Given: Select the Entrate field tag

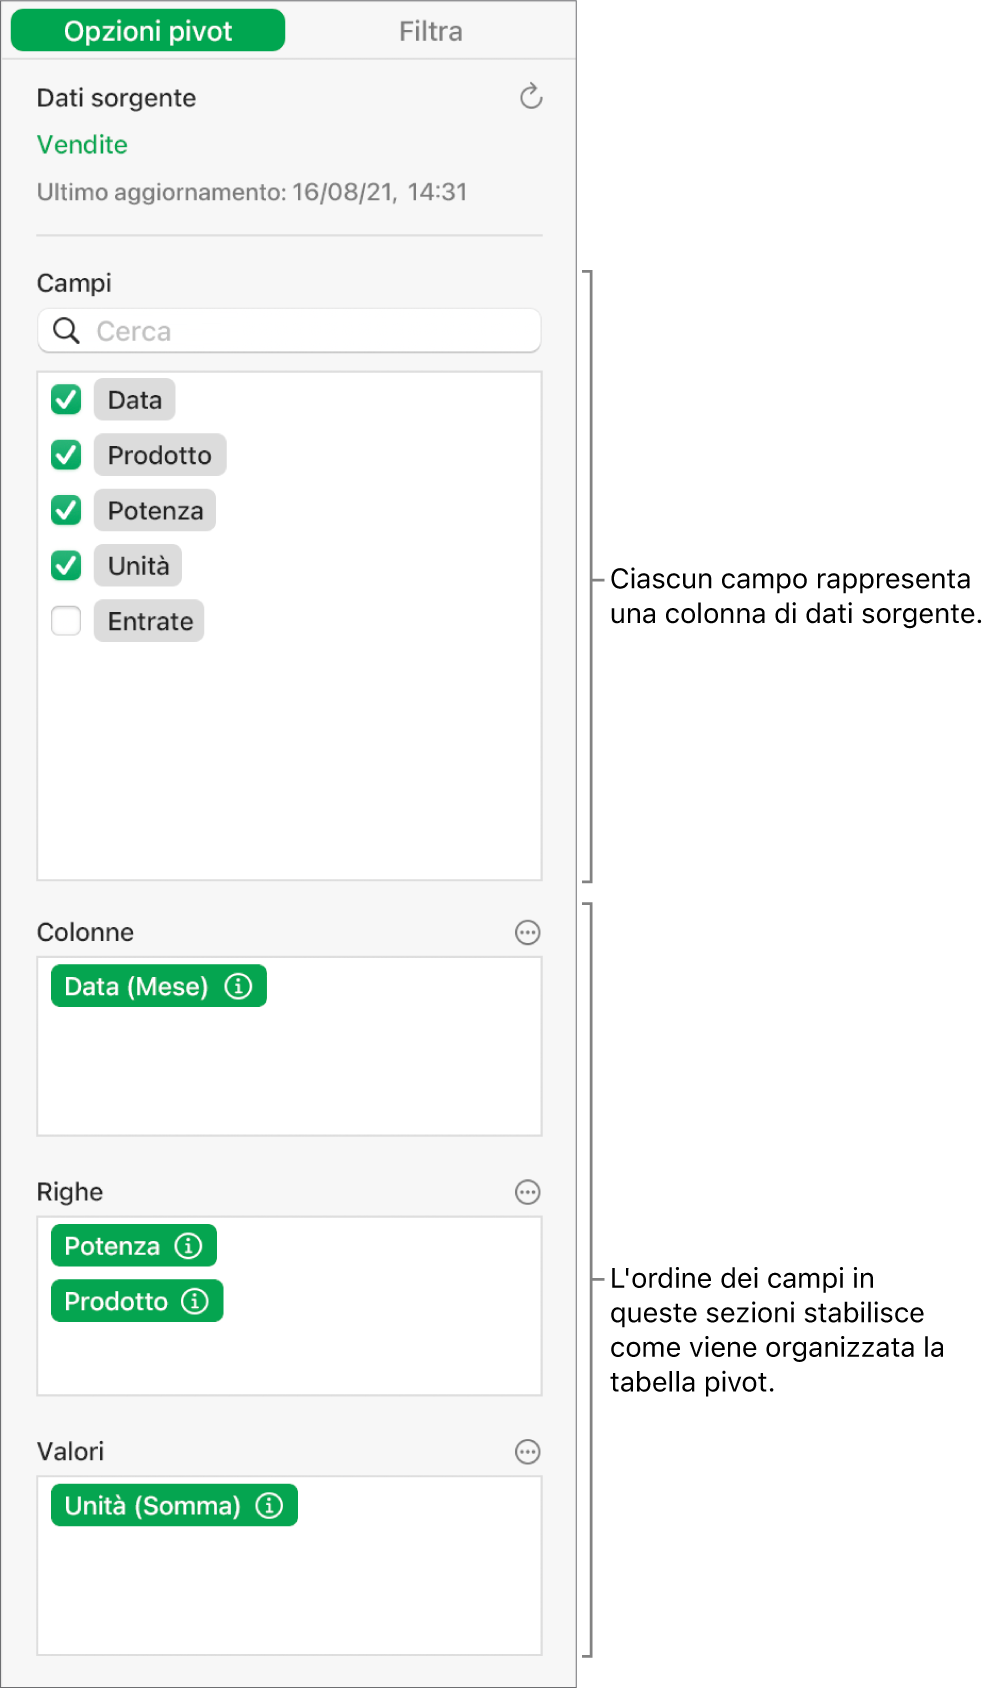Looking at the screenshot, I should point(150,621).
